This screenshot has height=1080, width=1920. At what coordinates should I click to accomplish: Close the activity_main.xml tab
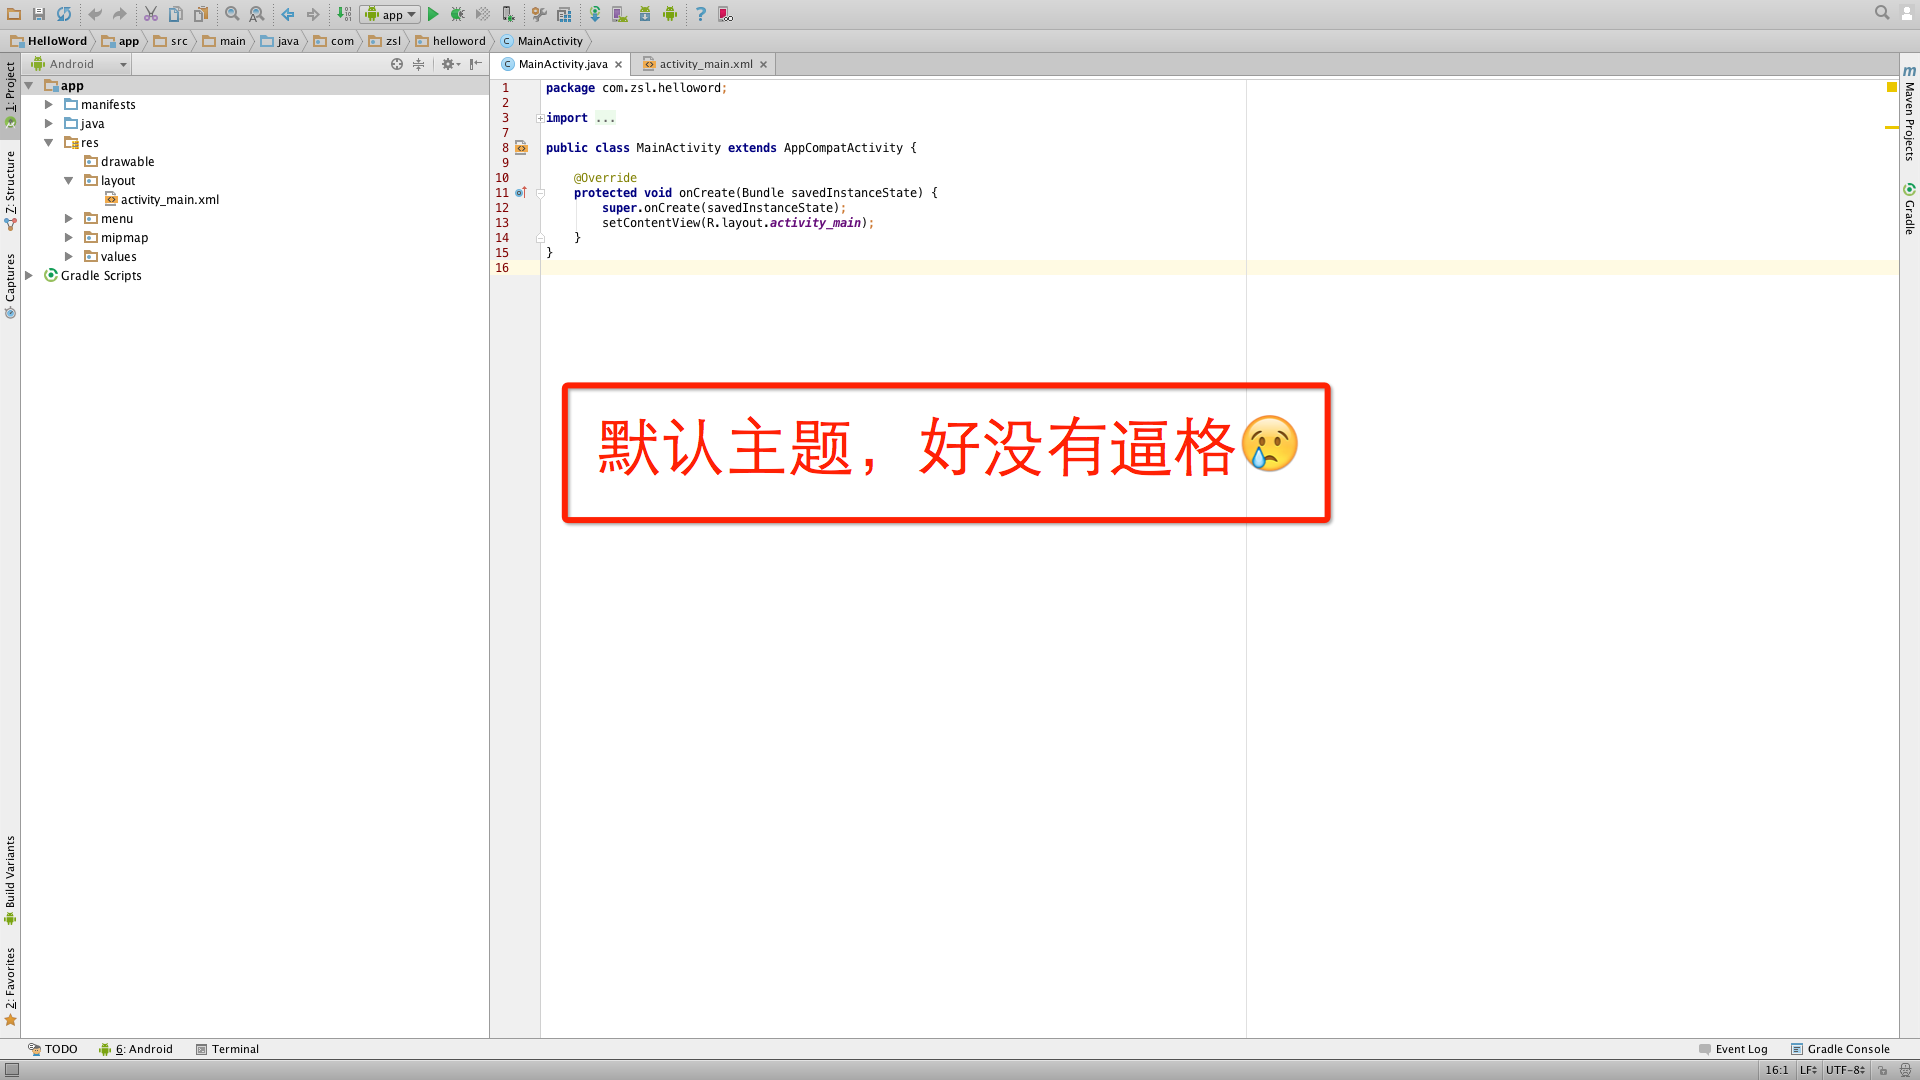[763, 64]
